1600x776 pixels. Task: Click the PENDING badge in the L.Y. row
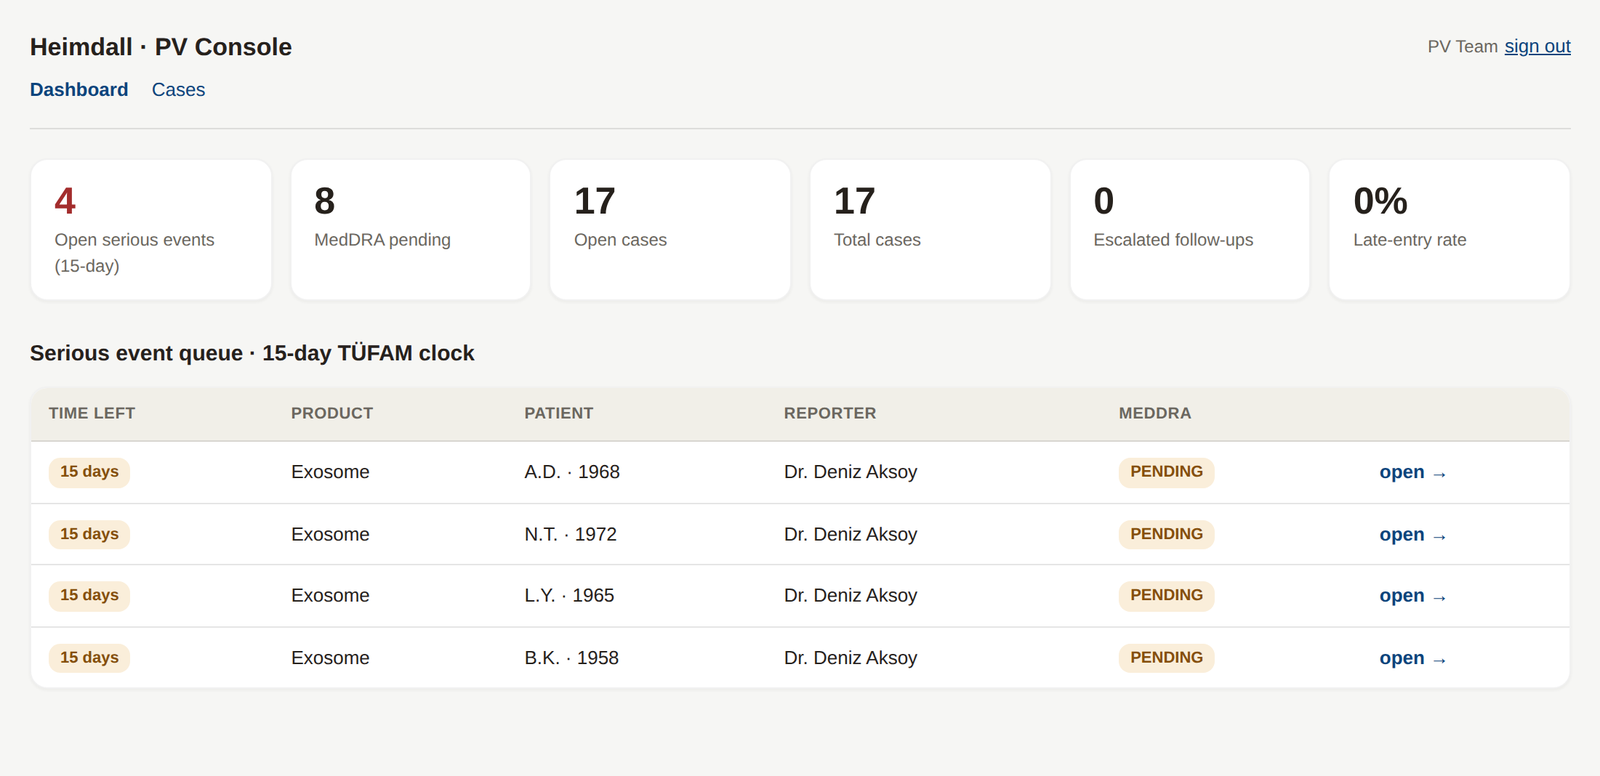1166,596
